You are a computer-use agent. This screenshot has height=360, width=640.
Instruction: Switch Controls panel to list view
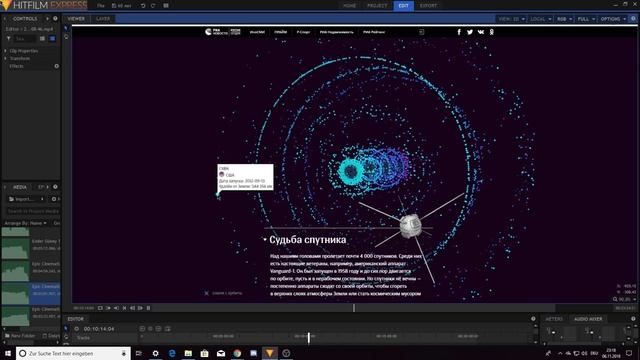coord(42,39)
